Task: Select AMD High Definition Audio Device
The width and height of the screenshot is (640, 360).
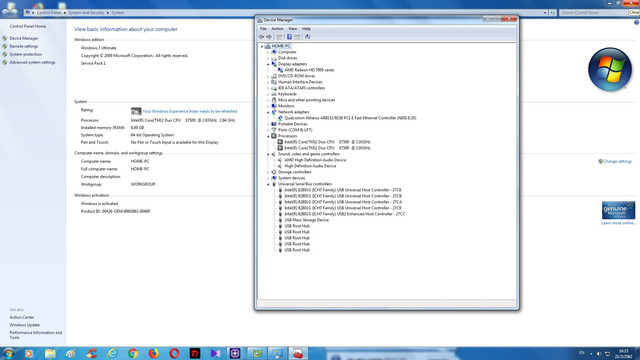Action: tap(315, 160)
